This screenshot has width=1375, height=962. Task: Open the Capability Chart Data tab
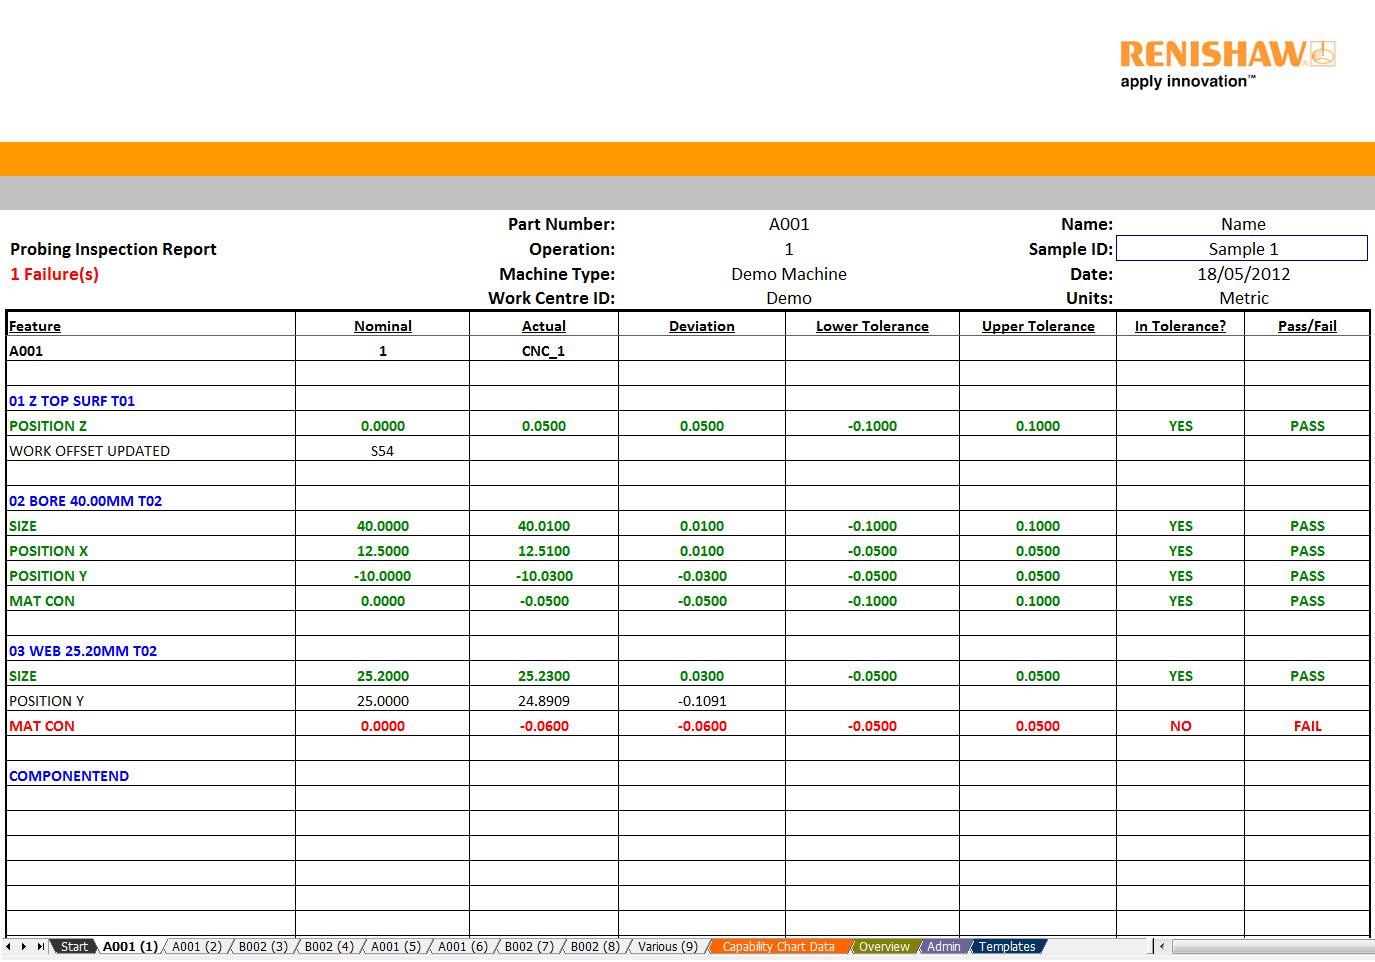click(x=778, y=947)
